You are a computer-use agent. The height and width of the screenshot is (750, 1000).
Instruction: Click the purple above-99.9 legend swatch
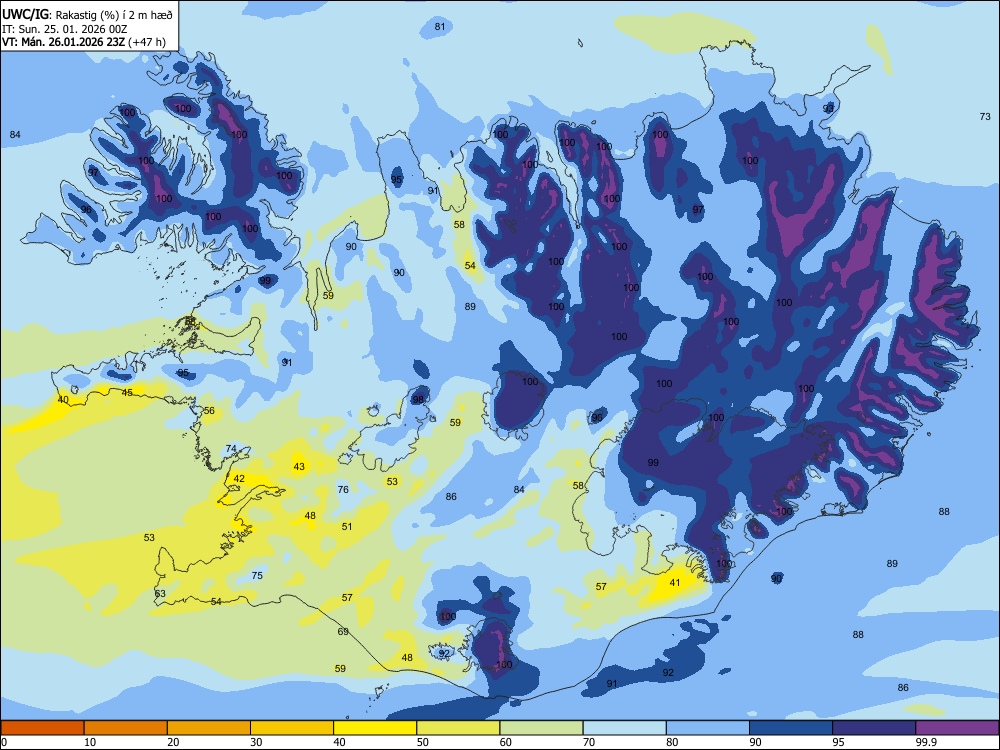coord(957,728)
